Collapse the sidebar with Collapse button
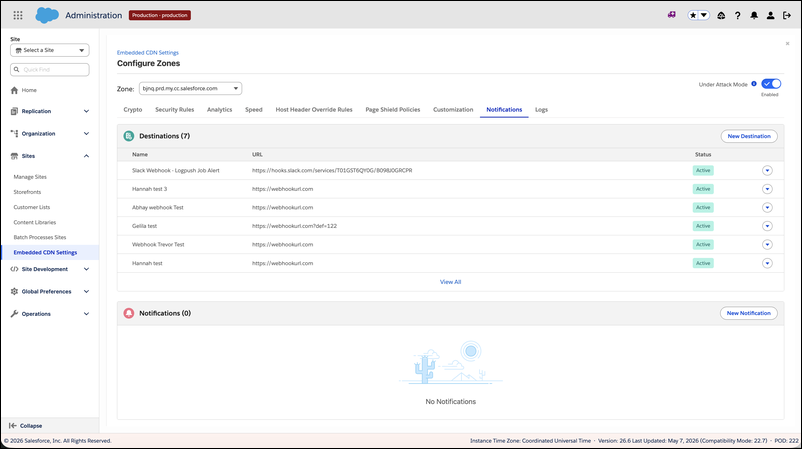The image size is (802, 449). click(x=26, y=425)
